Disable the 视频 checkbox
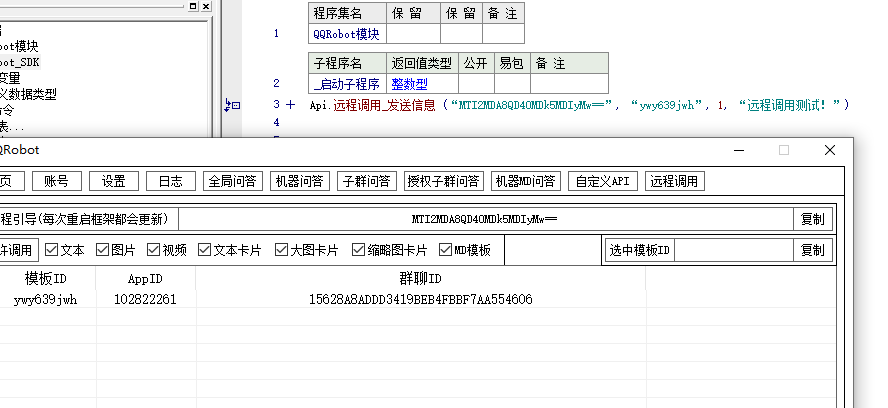This screenshot has height=408, width=888. 154,250
